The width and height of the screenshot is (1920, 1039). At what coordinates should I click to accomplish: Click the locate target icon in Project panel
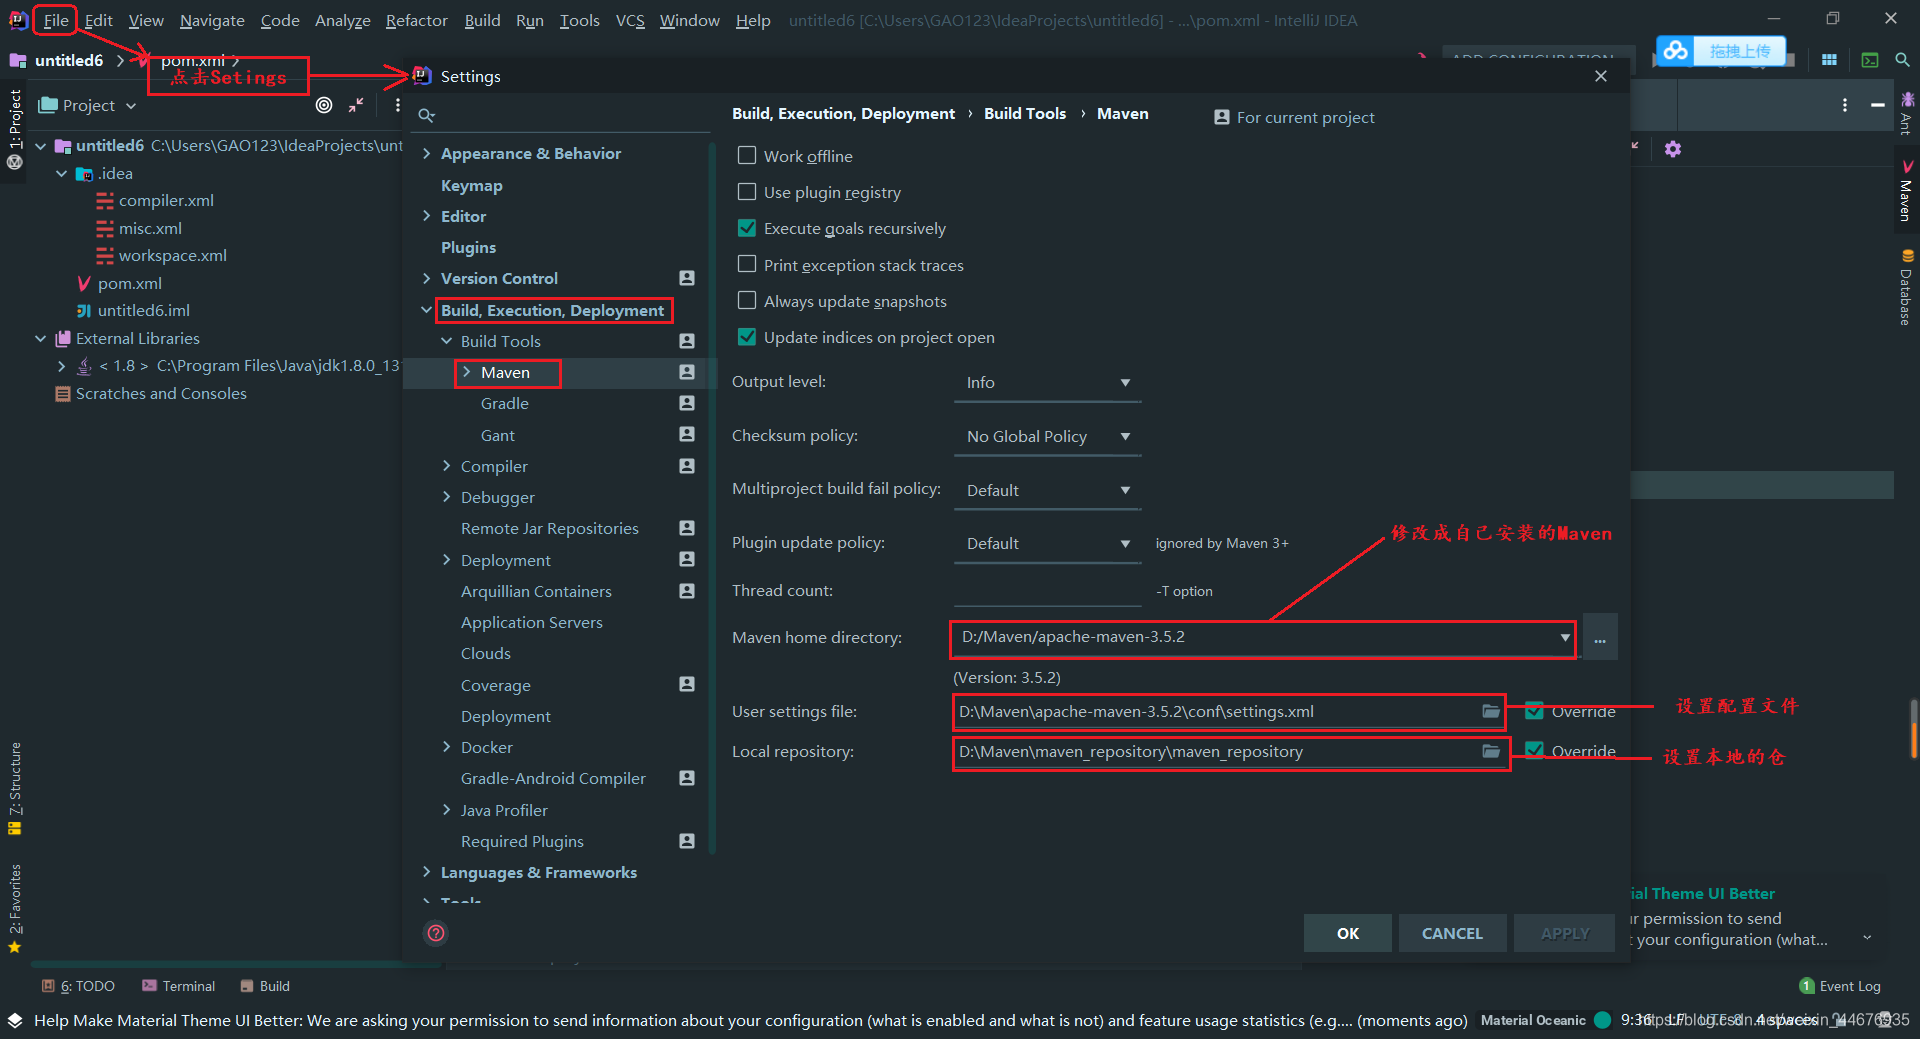[324, 105]
